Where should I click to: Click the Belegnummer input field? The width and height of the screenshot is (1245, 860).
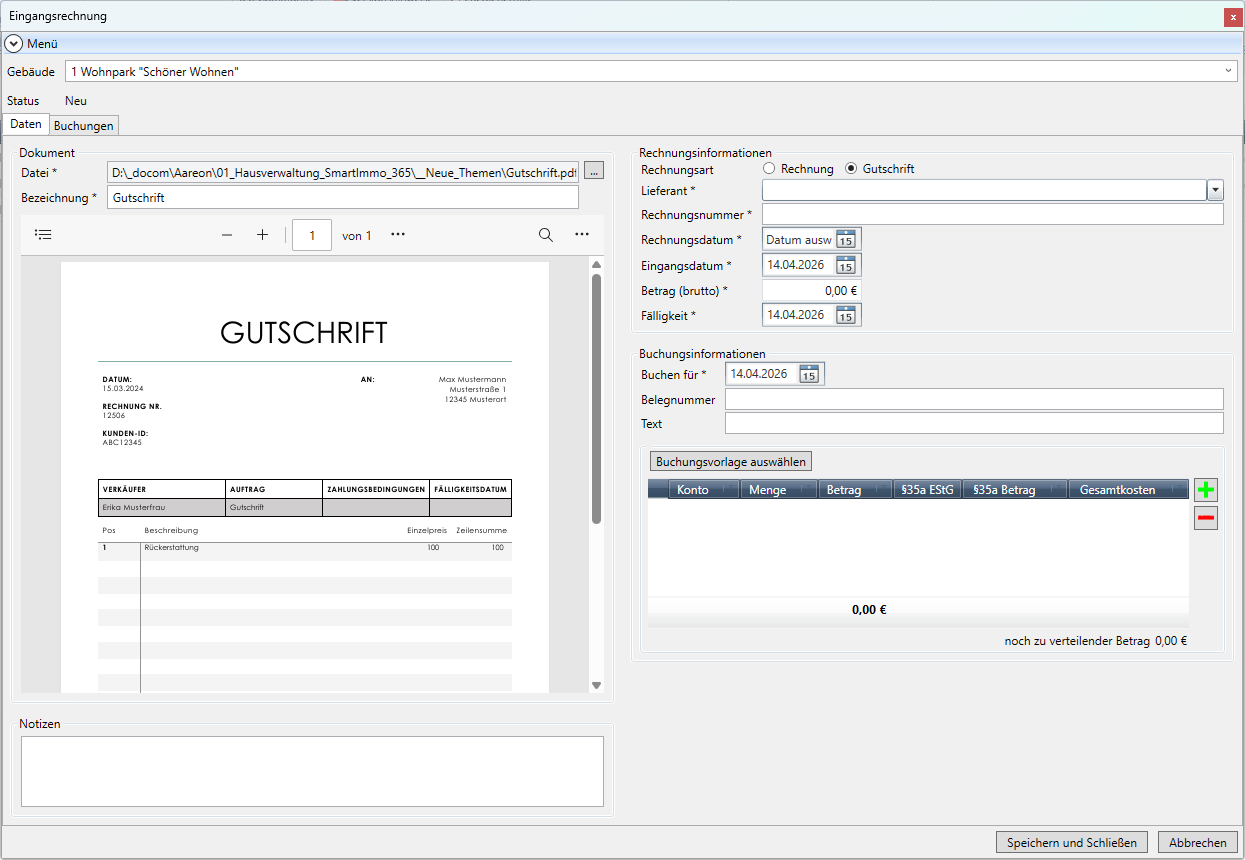974,399
